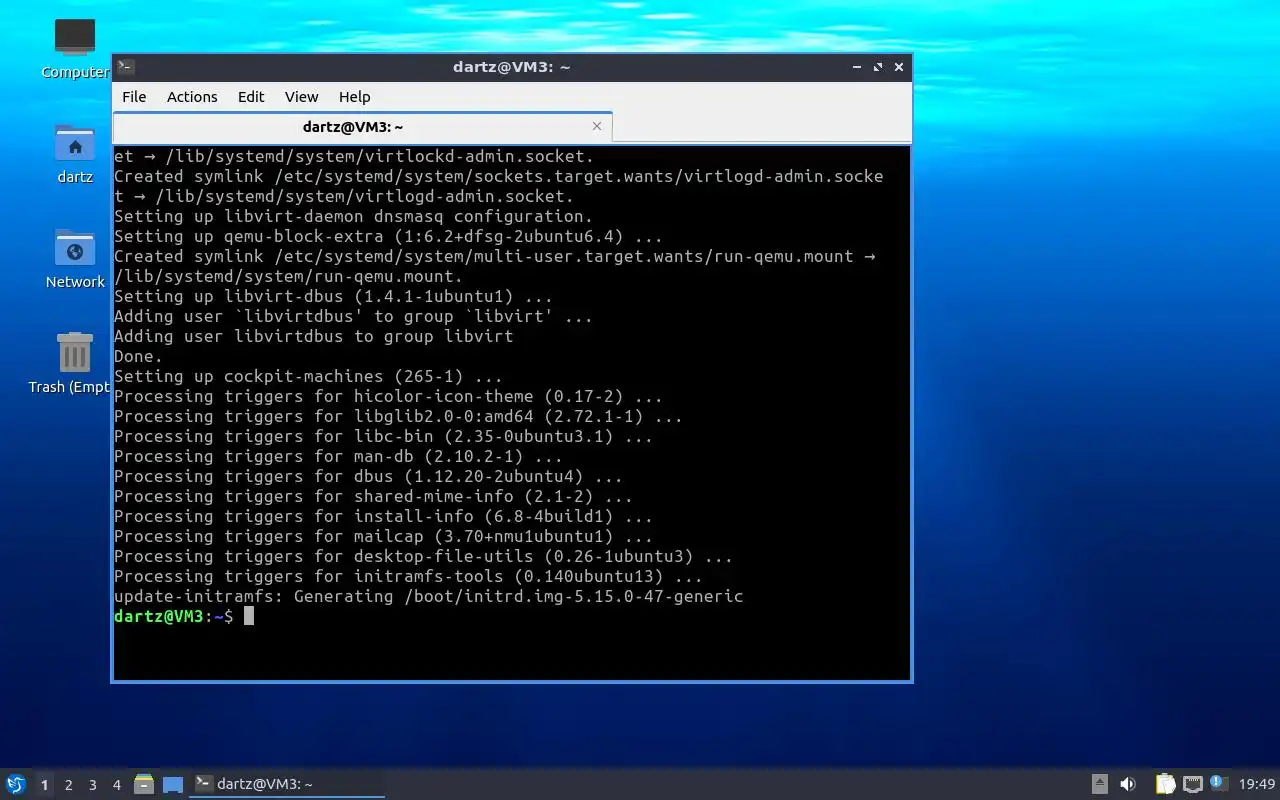Click the wired network tray icon
This screenshot has width=1280, height=800.
pos(1192,784)
